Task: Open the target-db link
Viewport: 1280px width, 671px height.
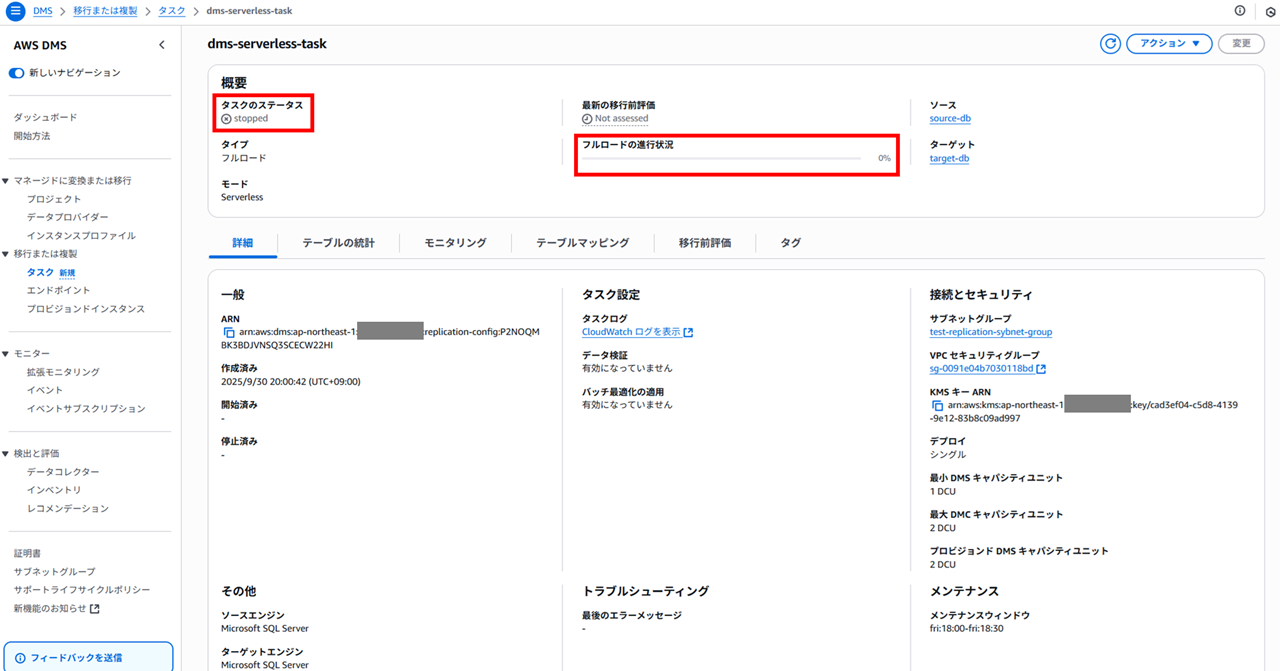Action: [949, 158]
